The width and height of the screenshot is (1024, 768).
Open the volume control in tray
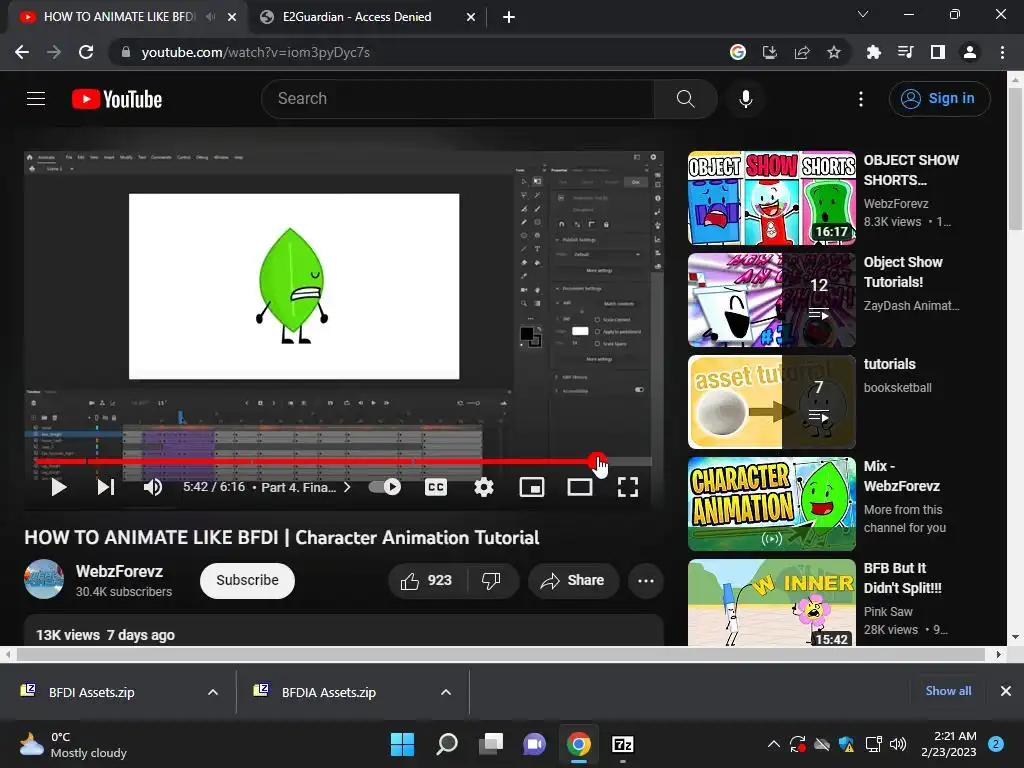click(898, 744)
